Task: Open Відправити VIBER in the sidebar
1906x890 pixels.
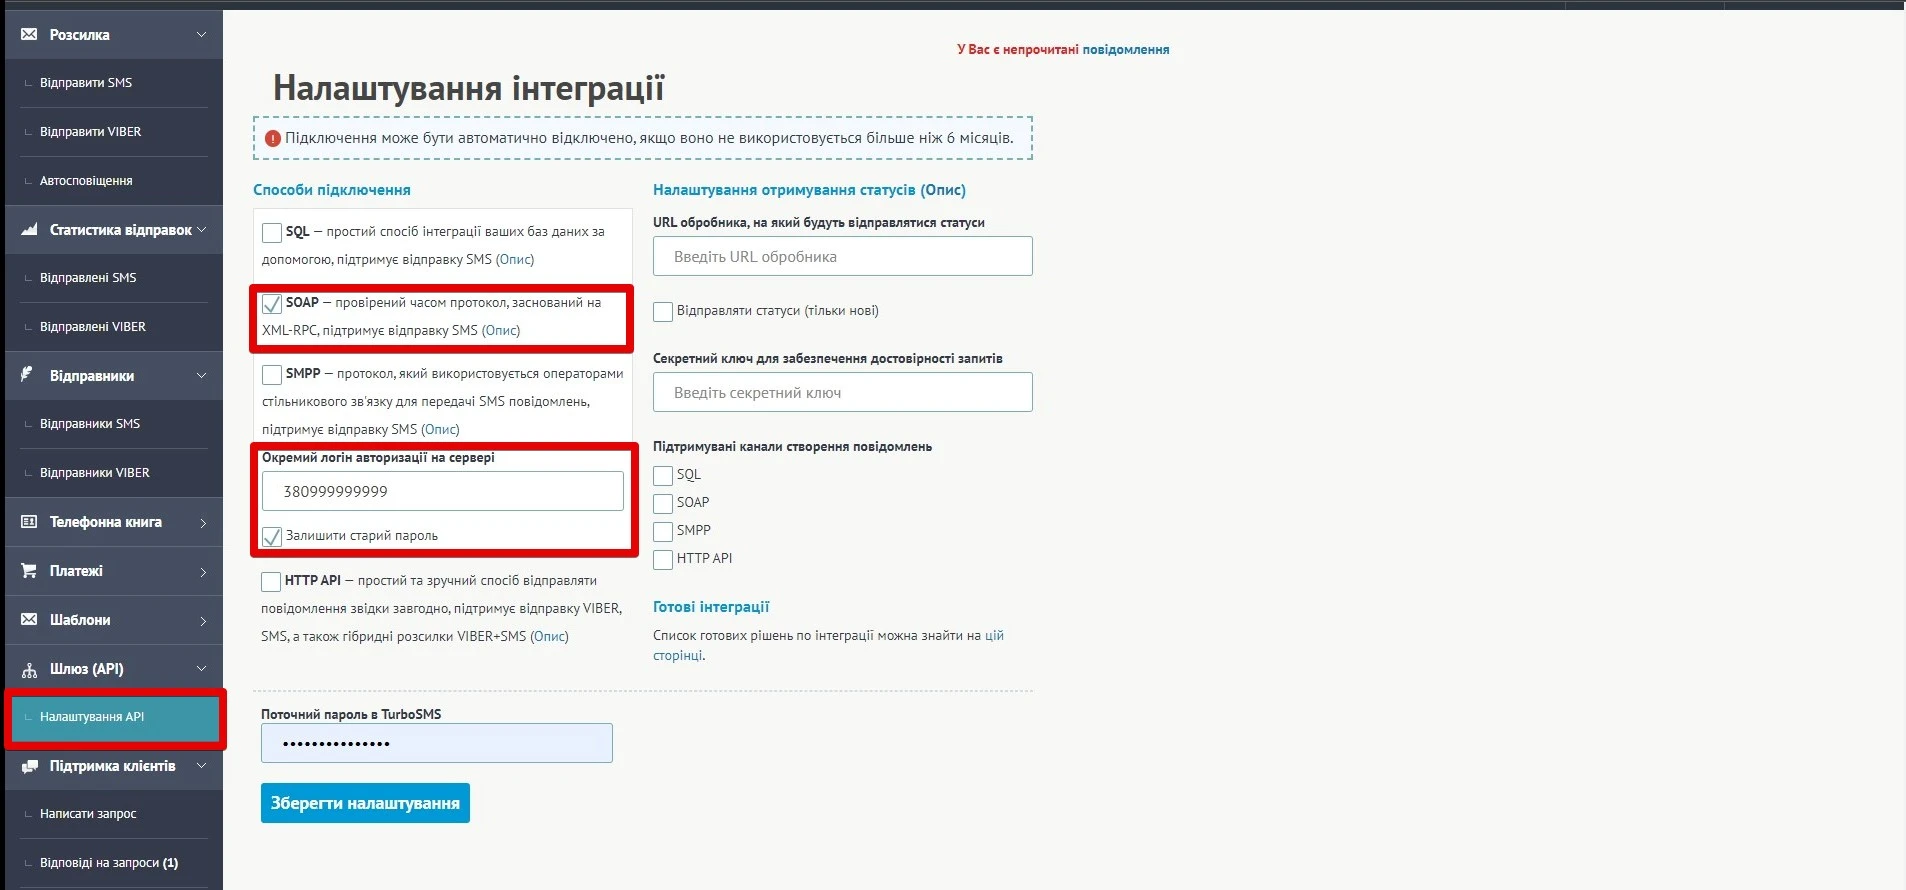Action: tap(90, 132)
